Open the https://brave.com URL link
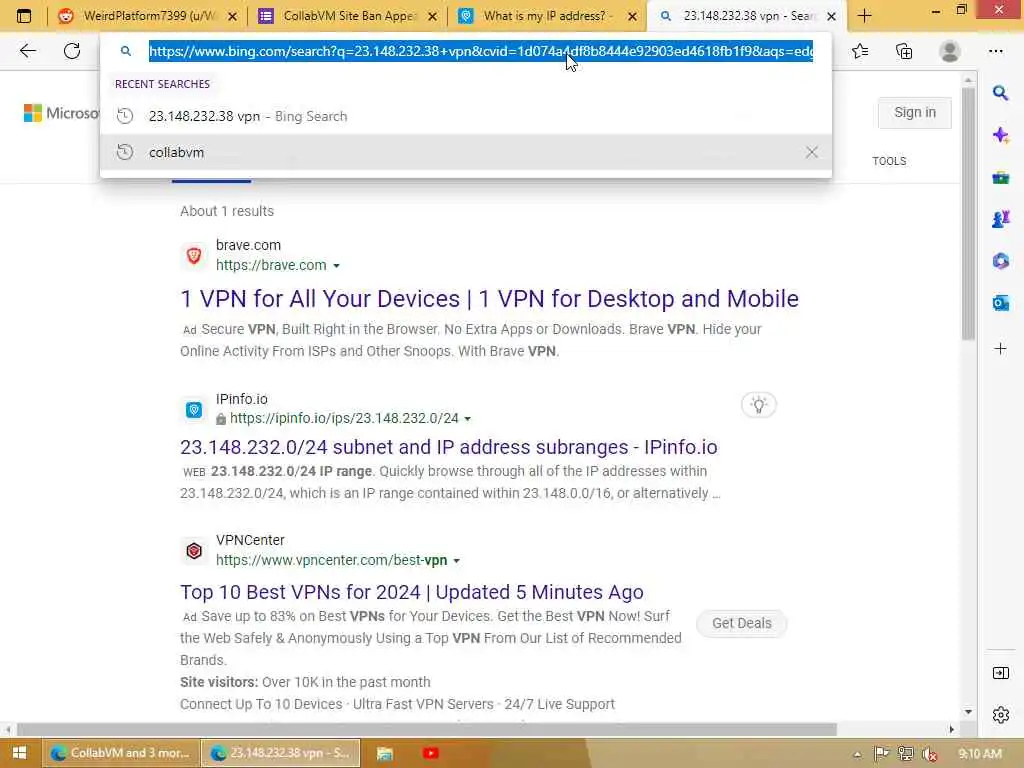Viewport: 1024px width, 768px height. pos(271,265)
